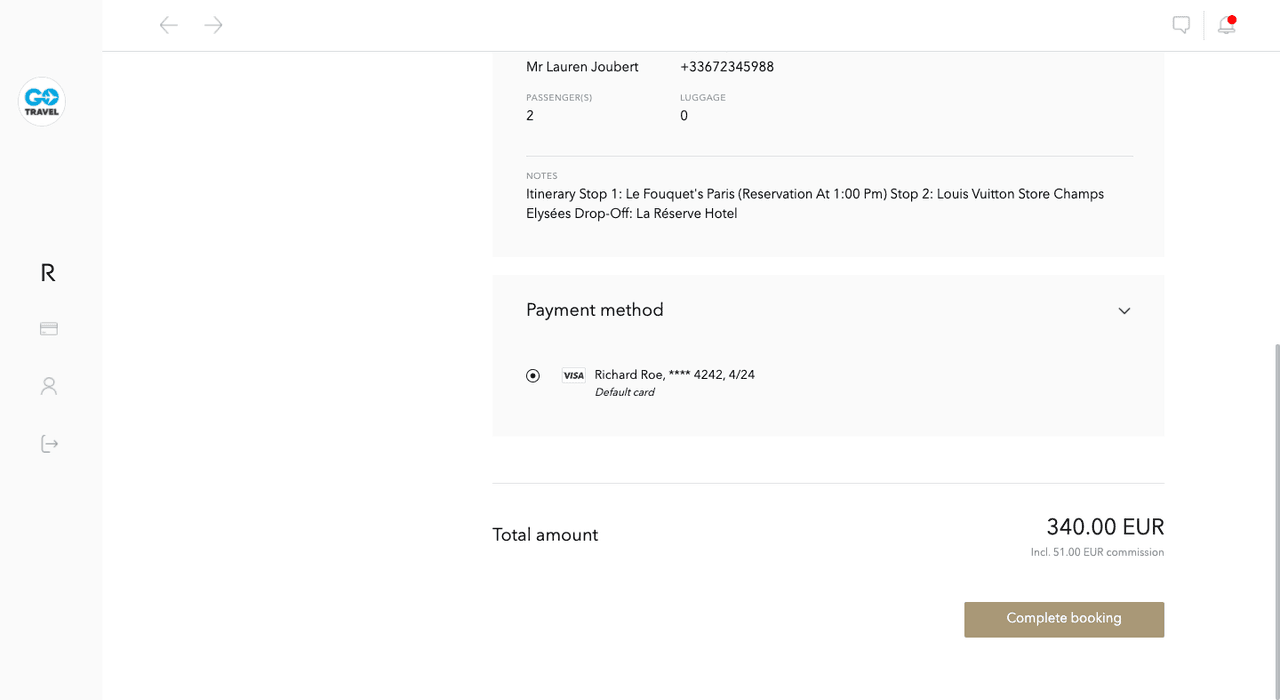Viewport: 1280px width, 700px height.
Task: Go forward using the right arrow
Action: [213, 25]
